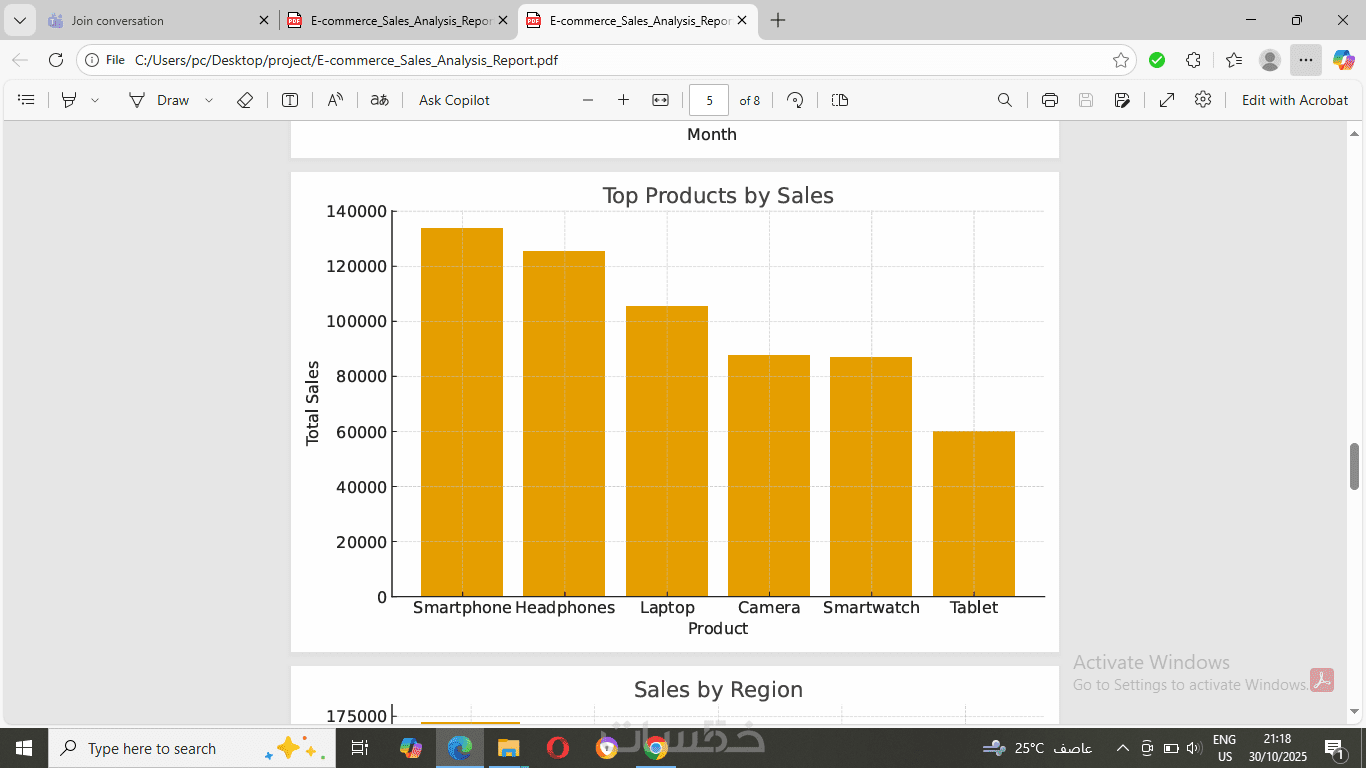This screenshot has height=768, width=1366.
Task: Toggle favorite star for this page
Action: (x=1121, y=60)
